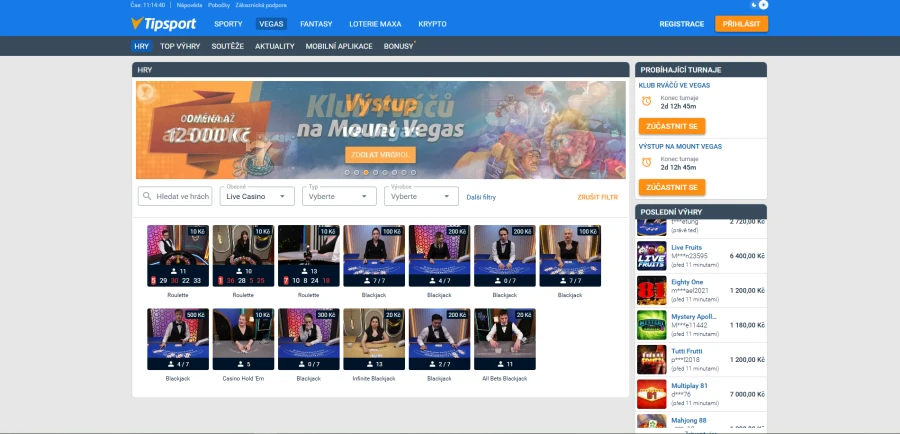Image resolution: width=900 pixels, height=434 pixels.
Task: Expand more filters via Další filtry
Action: coord(481,197)
